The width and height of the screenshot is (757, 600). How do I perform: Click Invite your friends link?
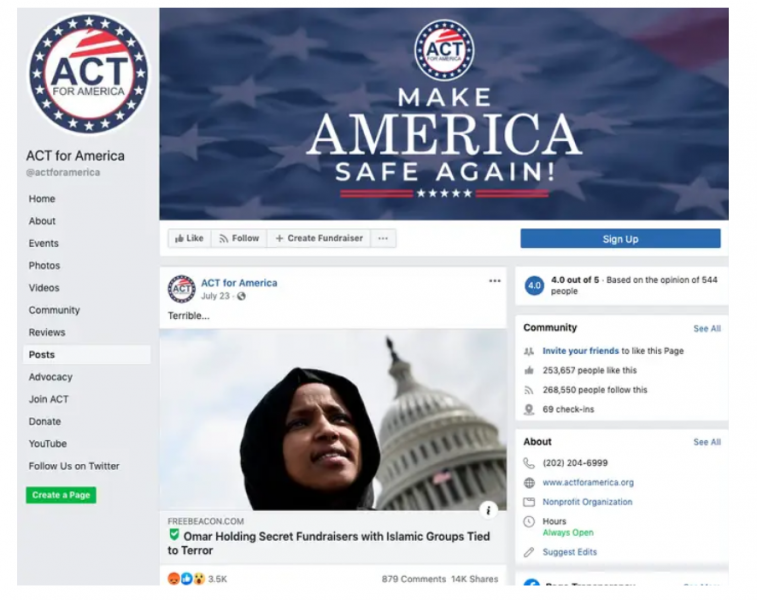pyautogui.click(x=580, y=351)
